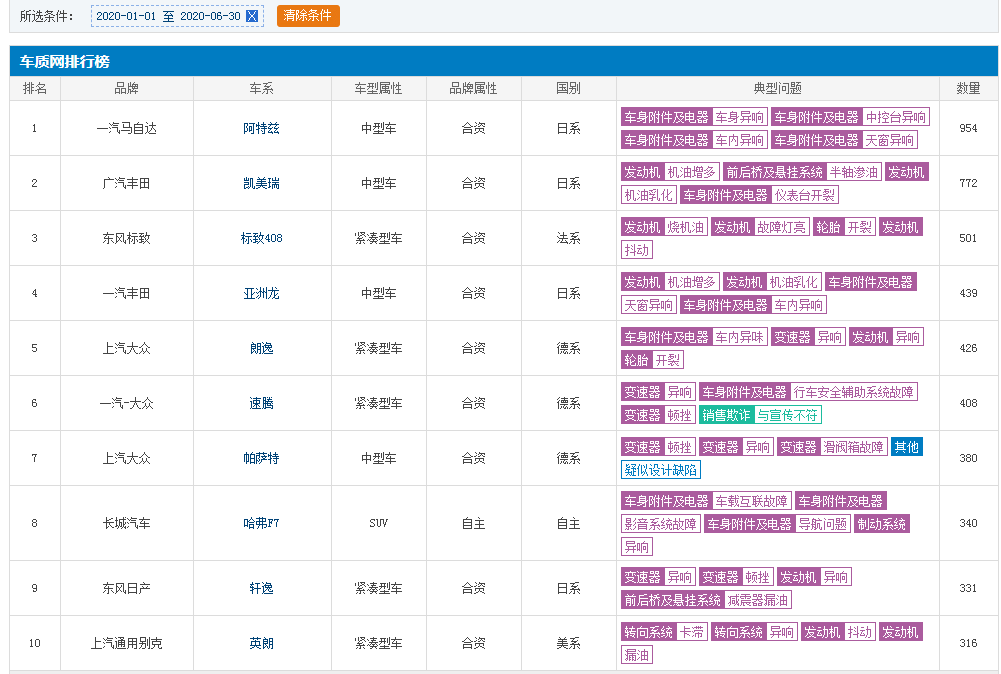Click the 美系 country cell

tap(568, 643)
